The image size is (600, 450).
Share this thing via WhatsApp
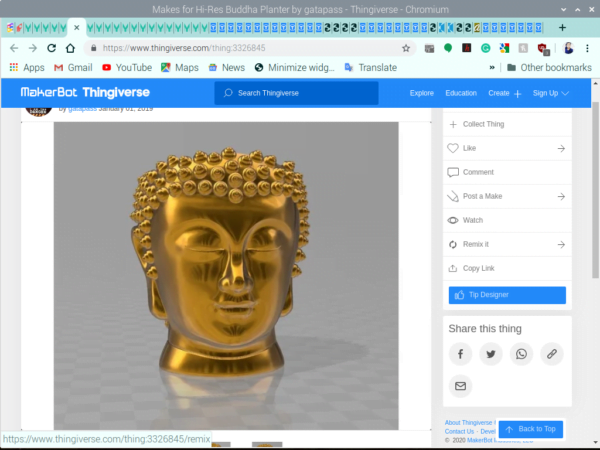(x=521, y=353)
